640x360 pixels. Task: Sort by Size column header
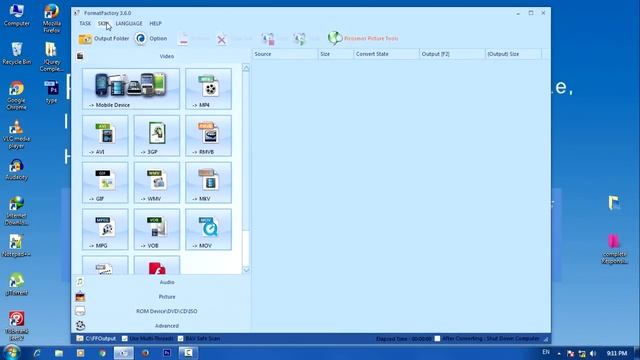point(336,54)
